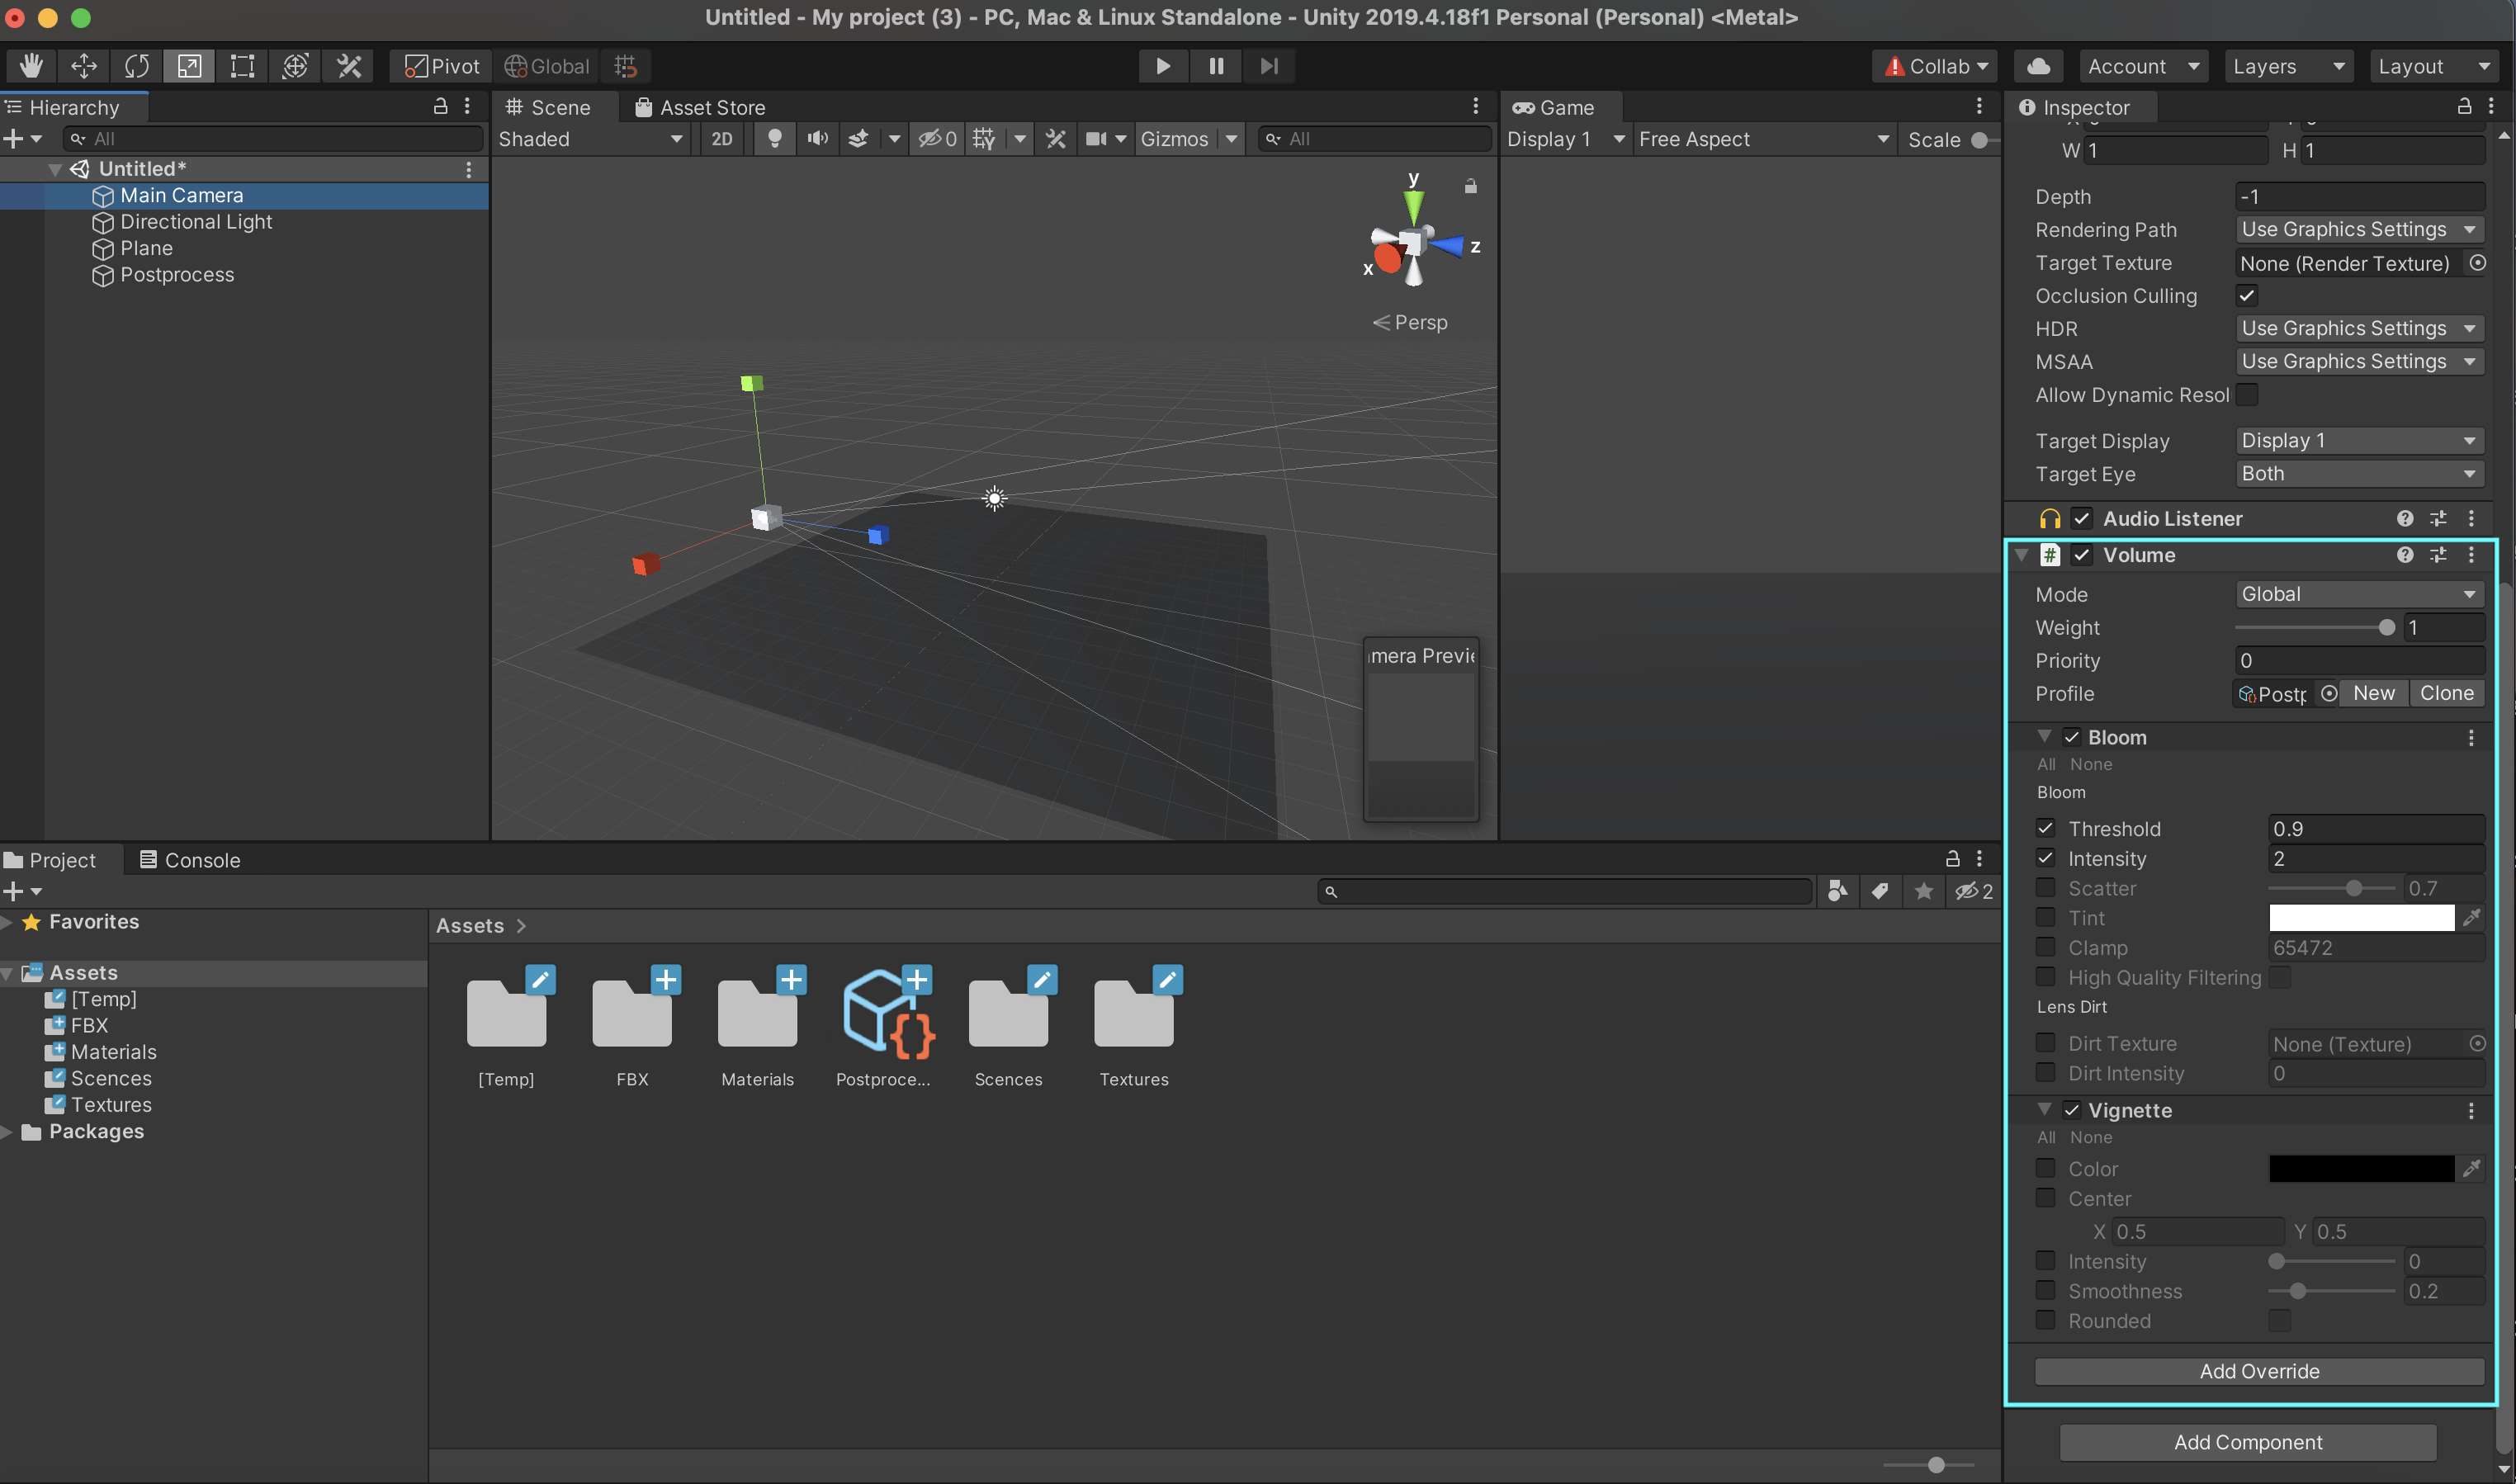This screenshot has height=1484, width=2516.
Task: Select the Rotate tool
Action: [x=136, y=66]
